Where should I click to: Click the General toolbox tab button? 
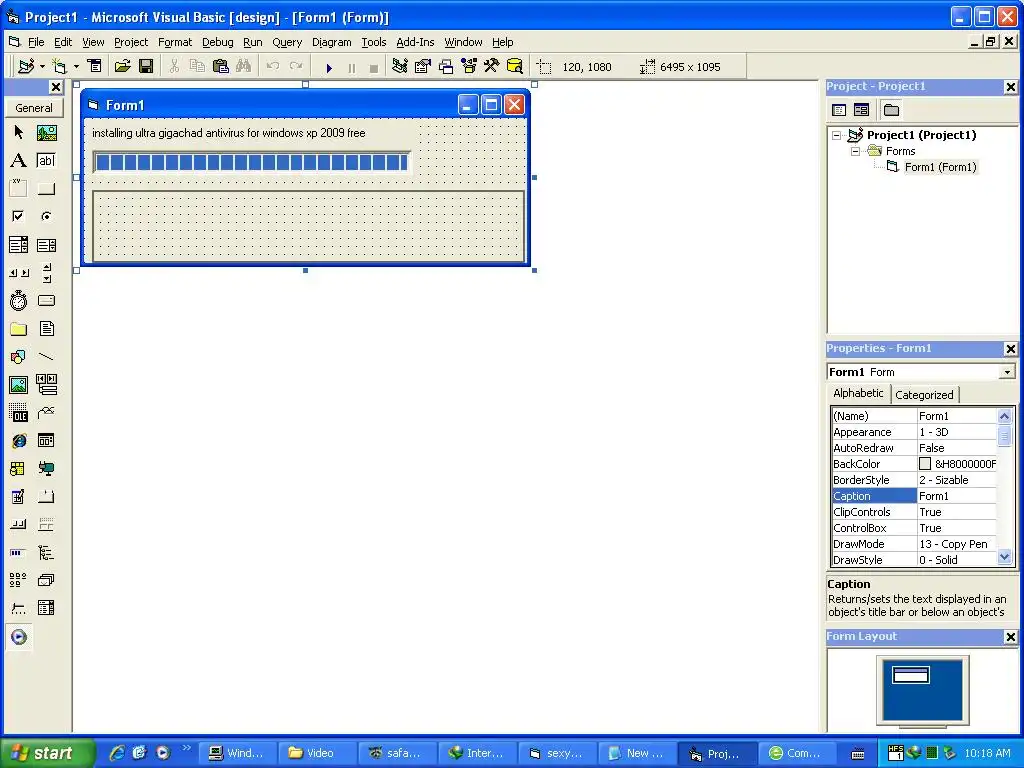pyautogui.click(x=34, y=108)
